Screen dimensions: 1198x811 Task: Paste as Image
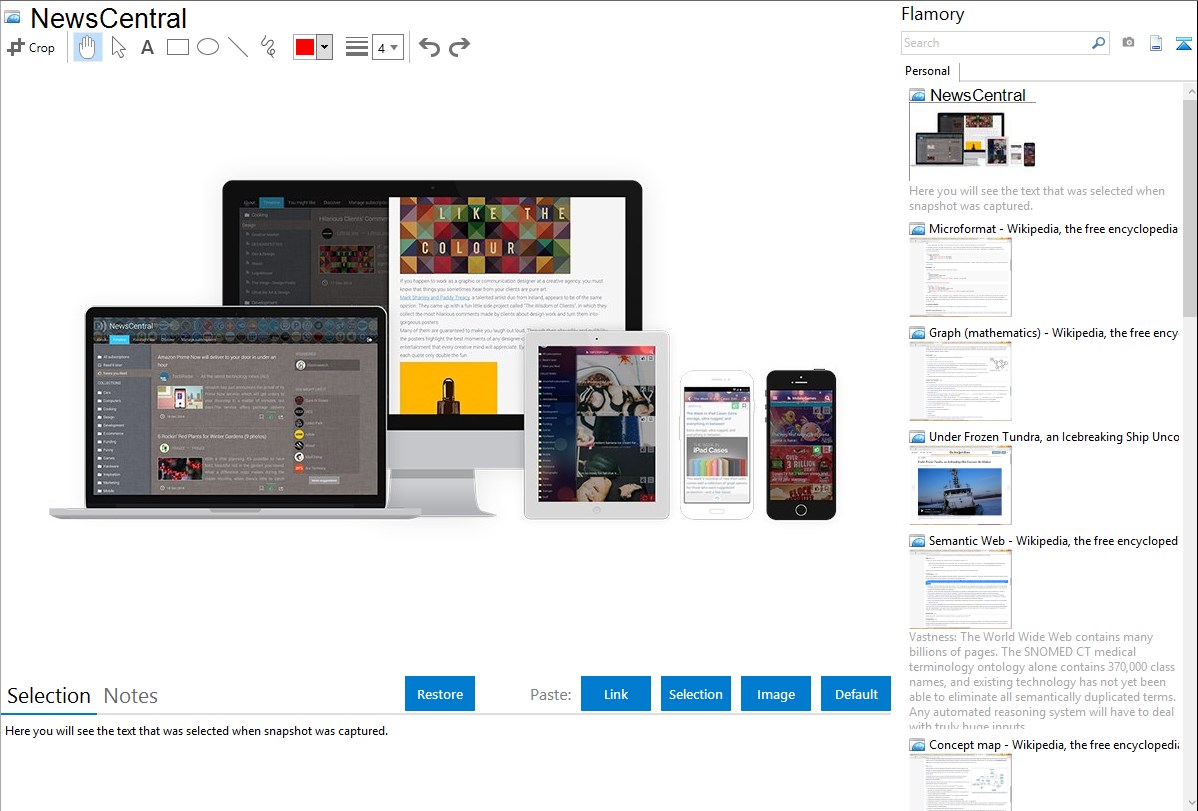775,694
